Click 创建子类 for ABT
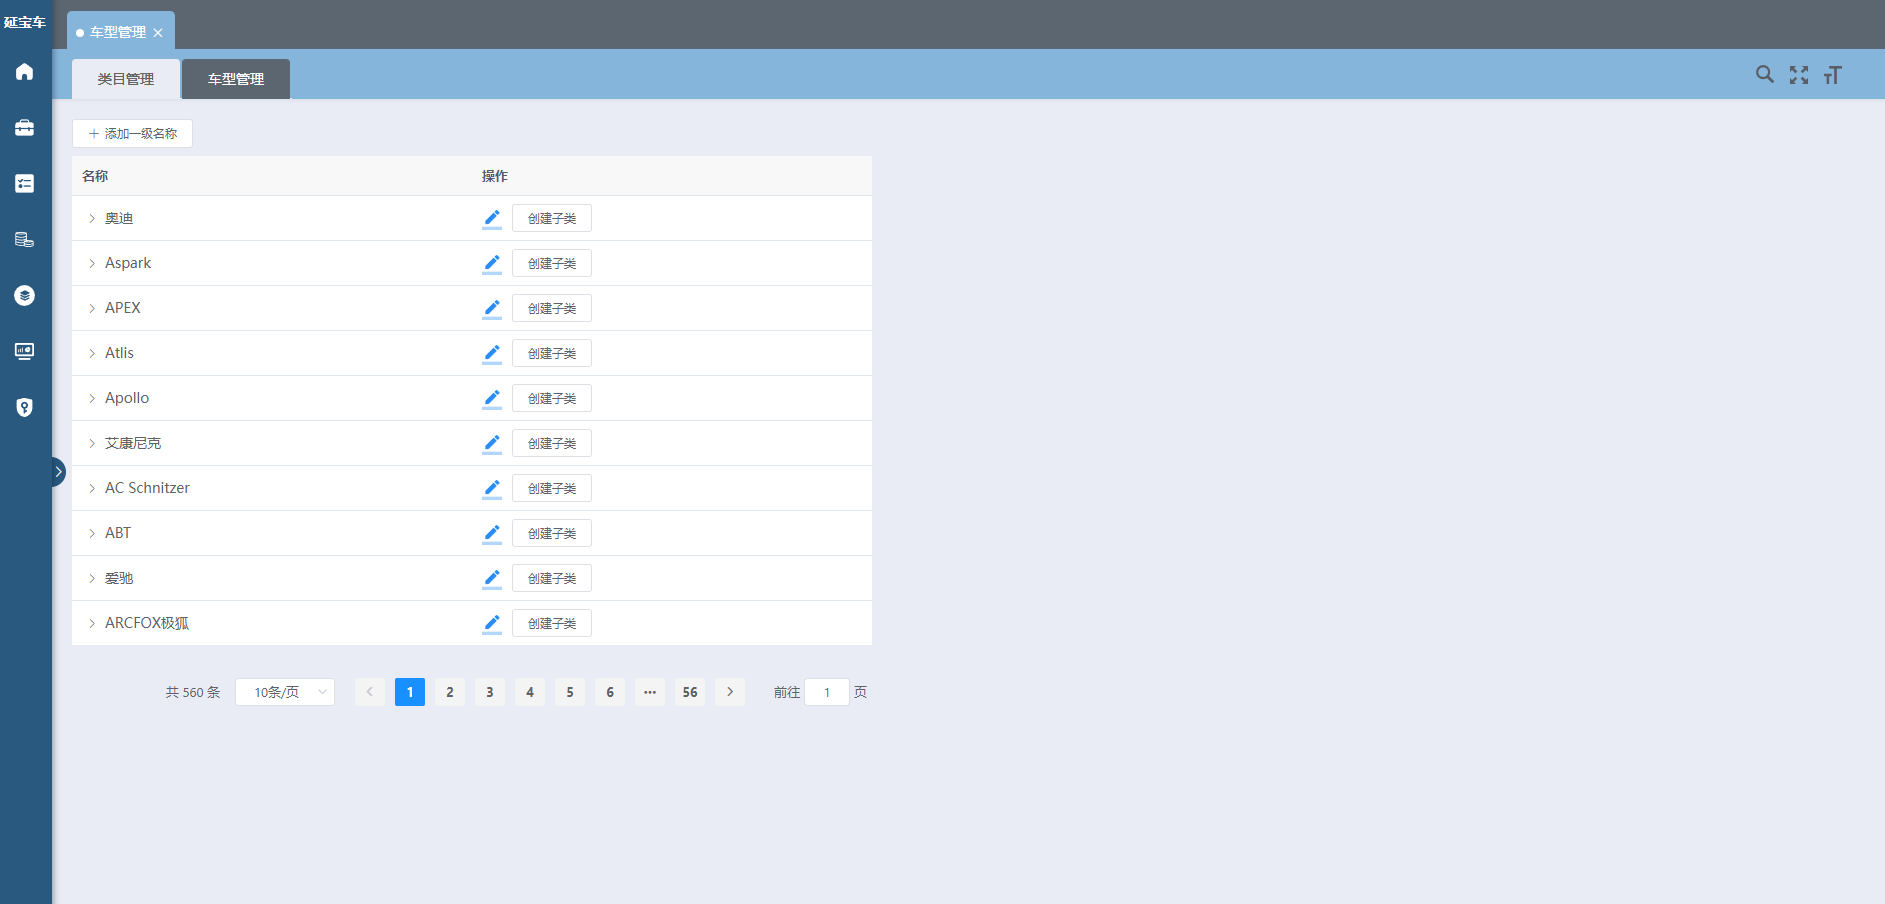The height and width of the screenshot is (904, 1885). [x=552, y=533]
